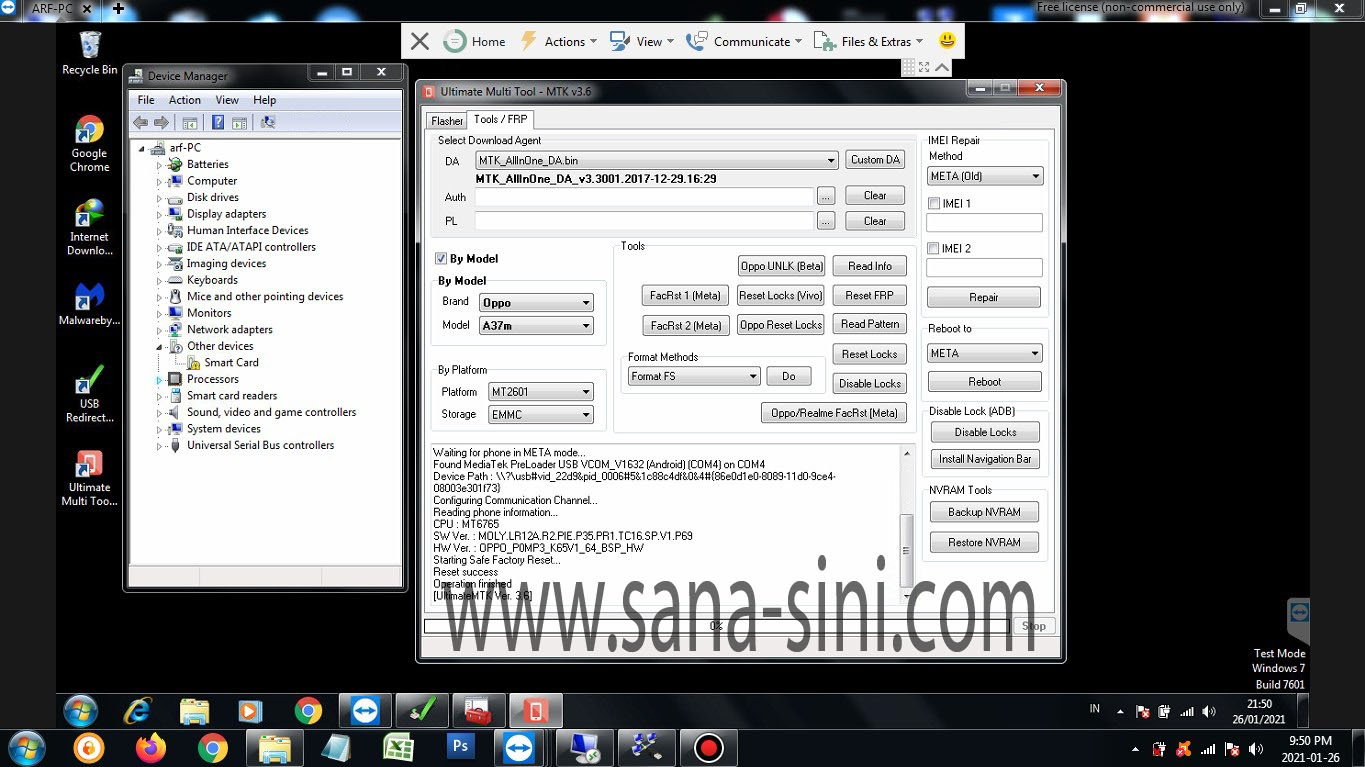Screen dimensions: 1365x767
Task: Open the Action menu in Device Manager
Action: (185, 100)
